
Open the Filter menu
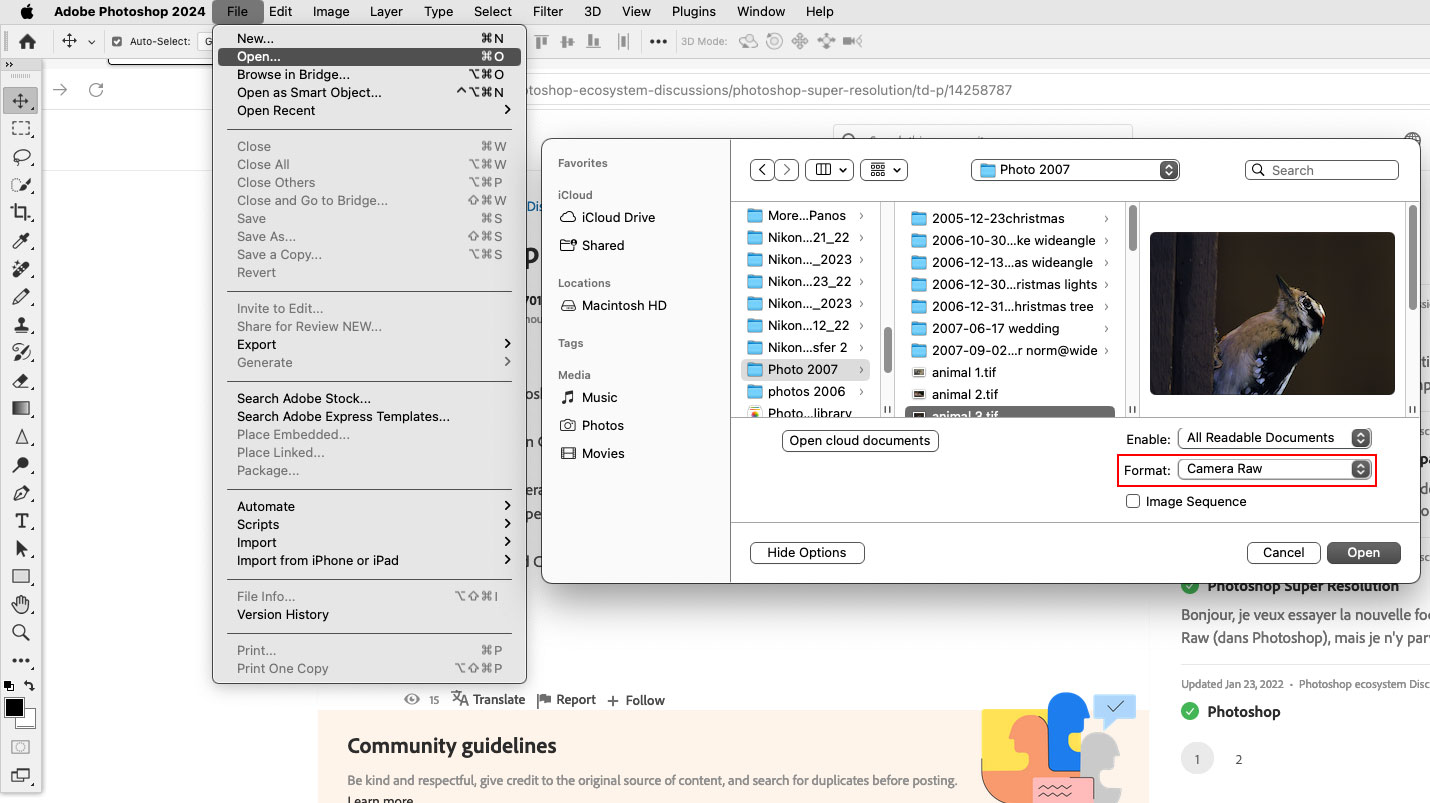click(x=547, y=11)
